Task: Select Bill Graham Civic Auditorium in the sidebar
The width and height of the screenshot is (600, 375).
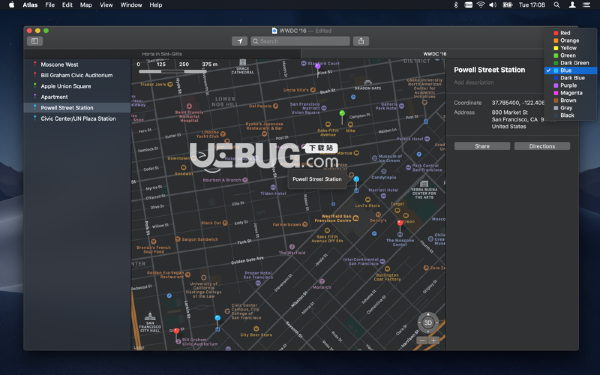Action: click(x=77, y=75)
